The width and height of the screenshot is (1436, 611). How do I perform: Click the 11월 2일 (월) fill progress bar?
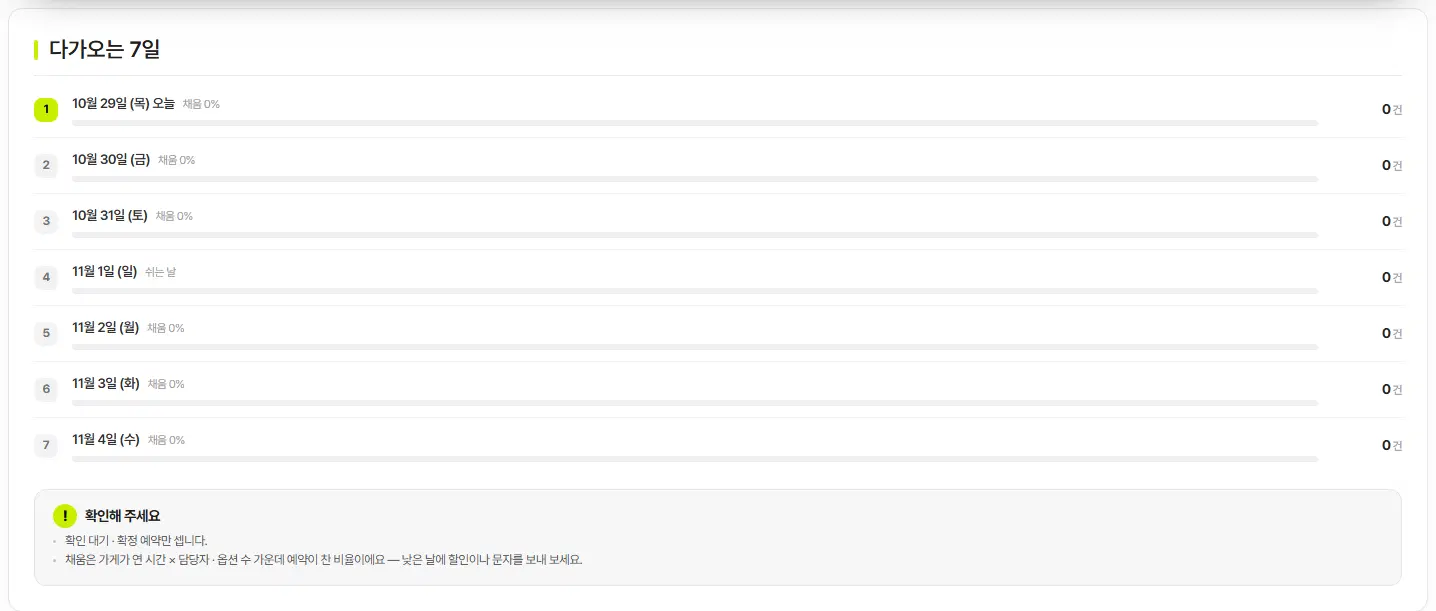[695, 347]
